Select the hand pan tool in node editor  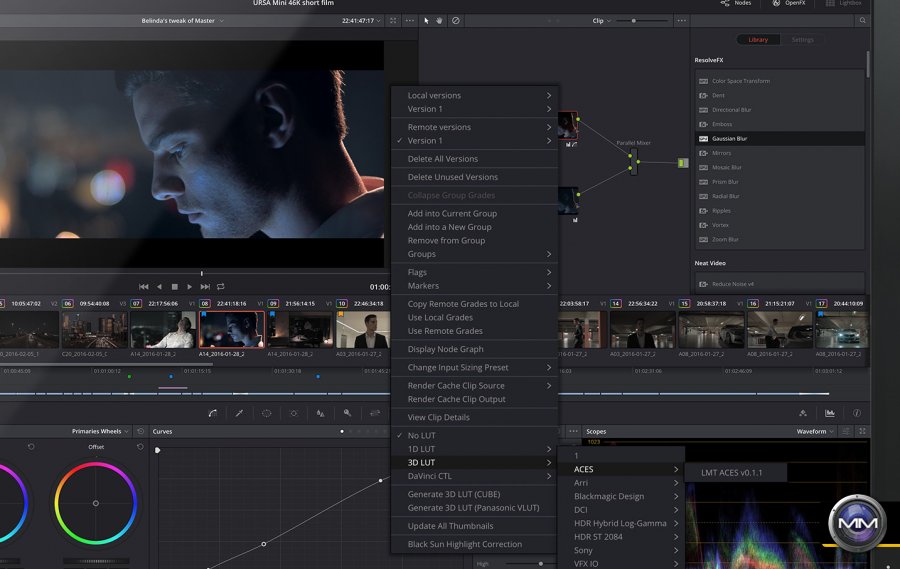point(439,21)
